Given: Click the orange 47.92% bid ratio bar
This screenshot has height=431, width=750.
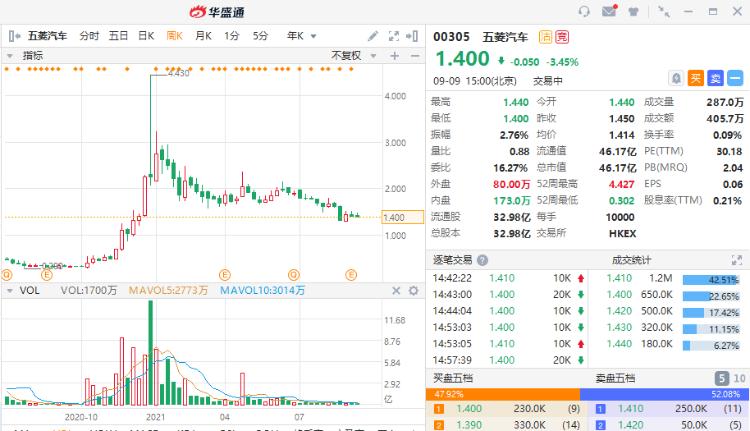Looking at the screenshot, I should pos(503,394).
